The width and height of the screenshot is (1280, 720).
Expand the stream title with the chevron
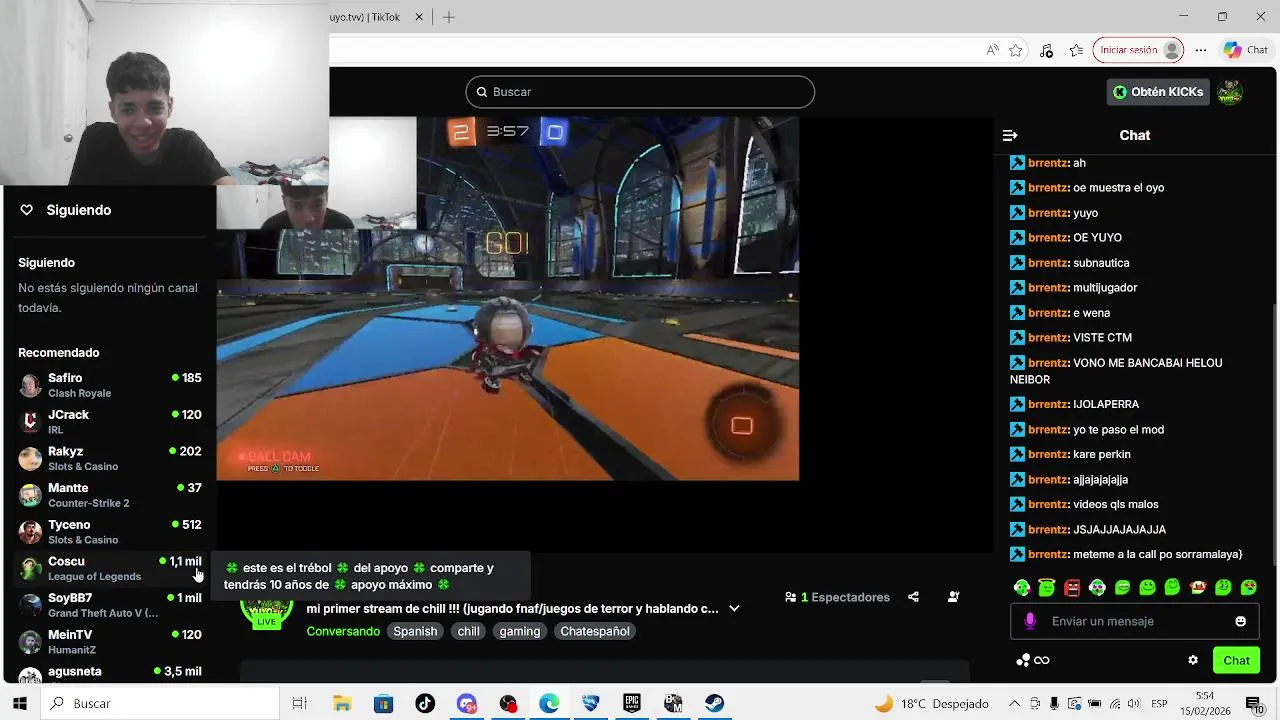point(734,608)
